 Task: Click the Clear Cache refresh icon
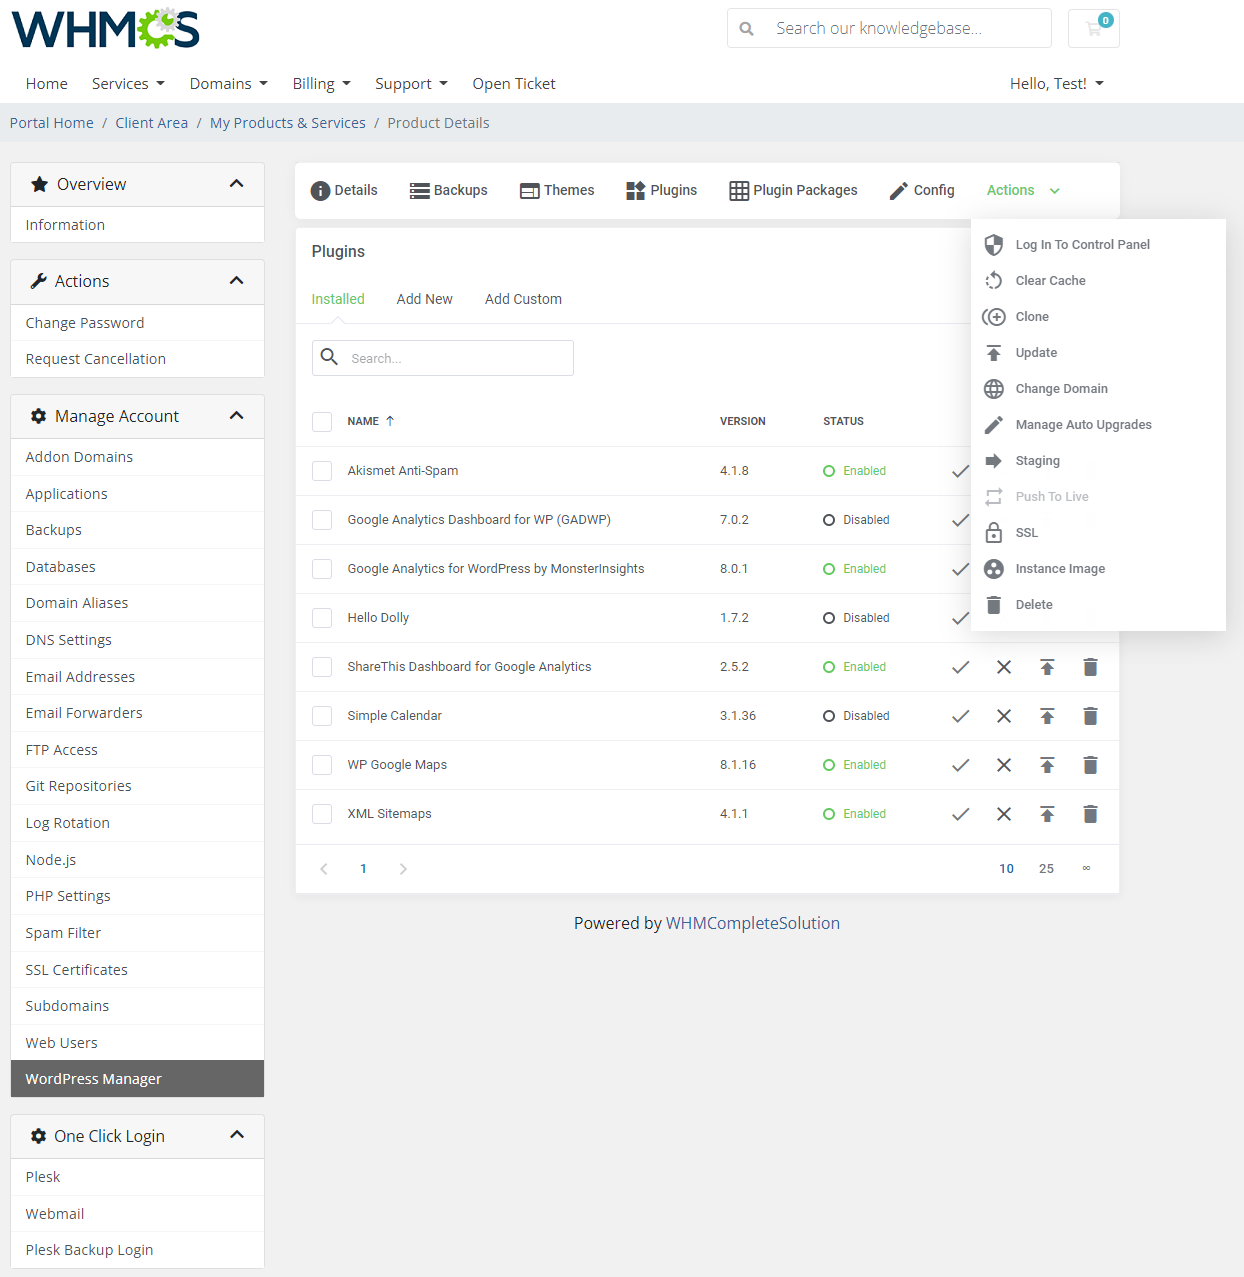993,281
